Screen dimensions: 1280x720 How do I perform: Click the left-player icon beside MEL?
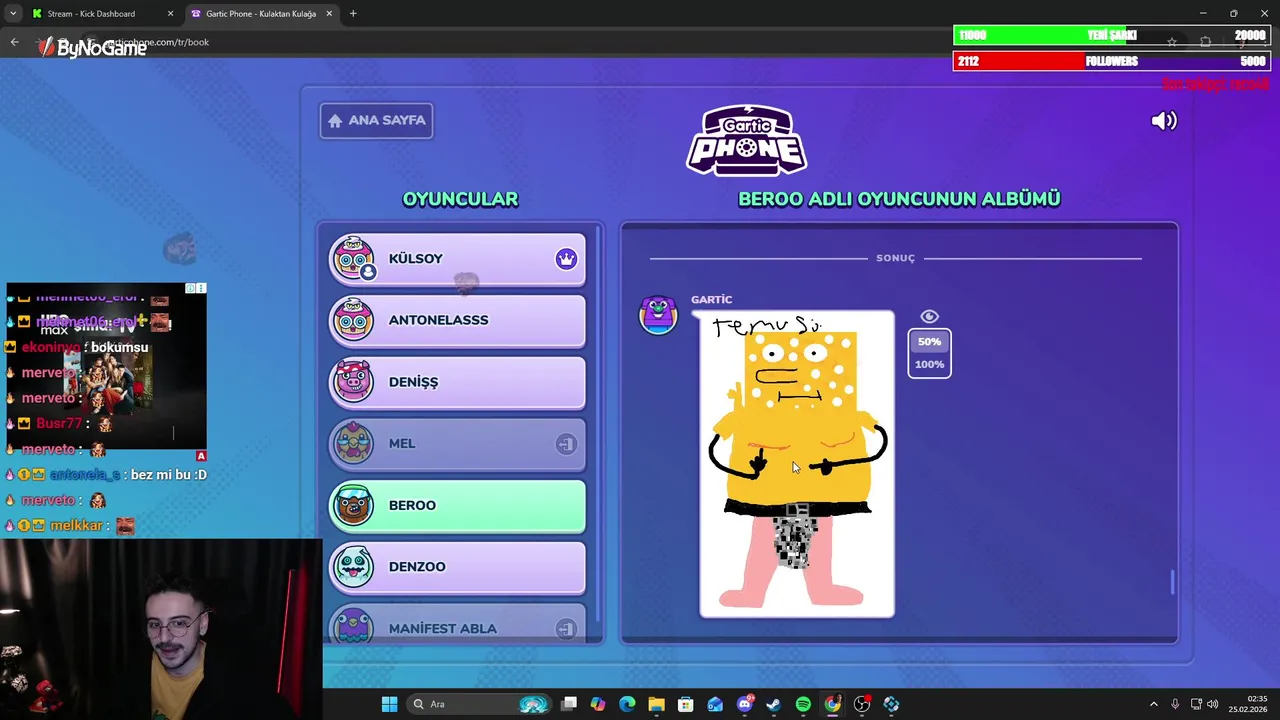click(x=566, y=444)
